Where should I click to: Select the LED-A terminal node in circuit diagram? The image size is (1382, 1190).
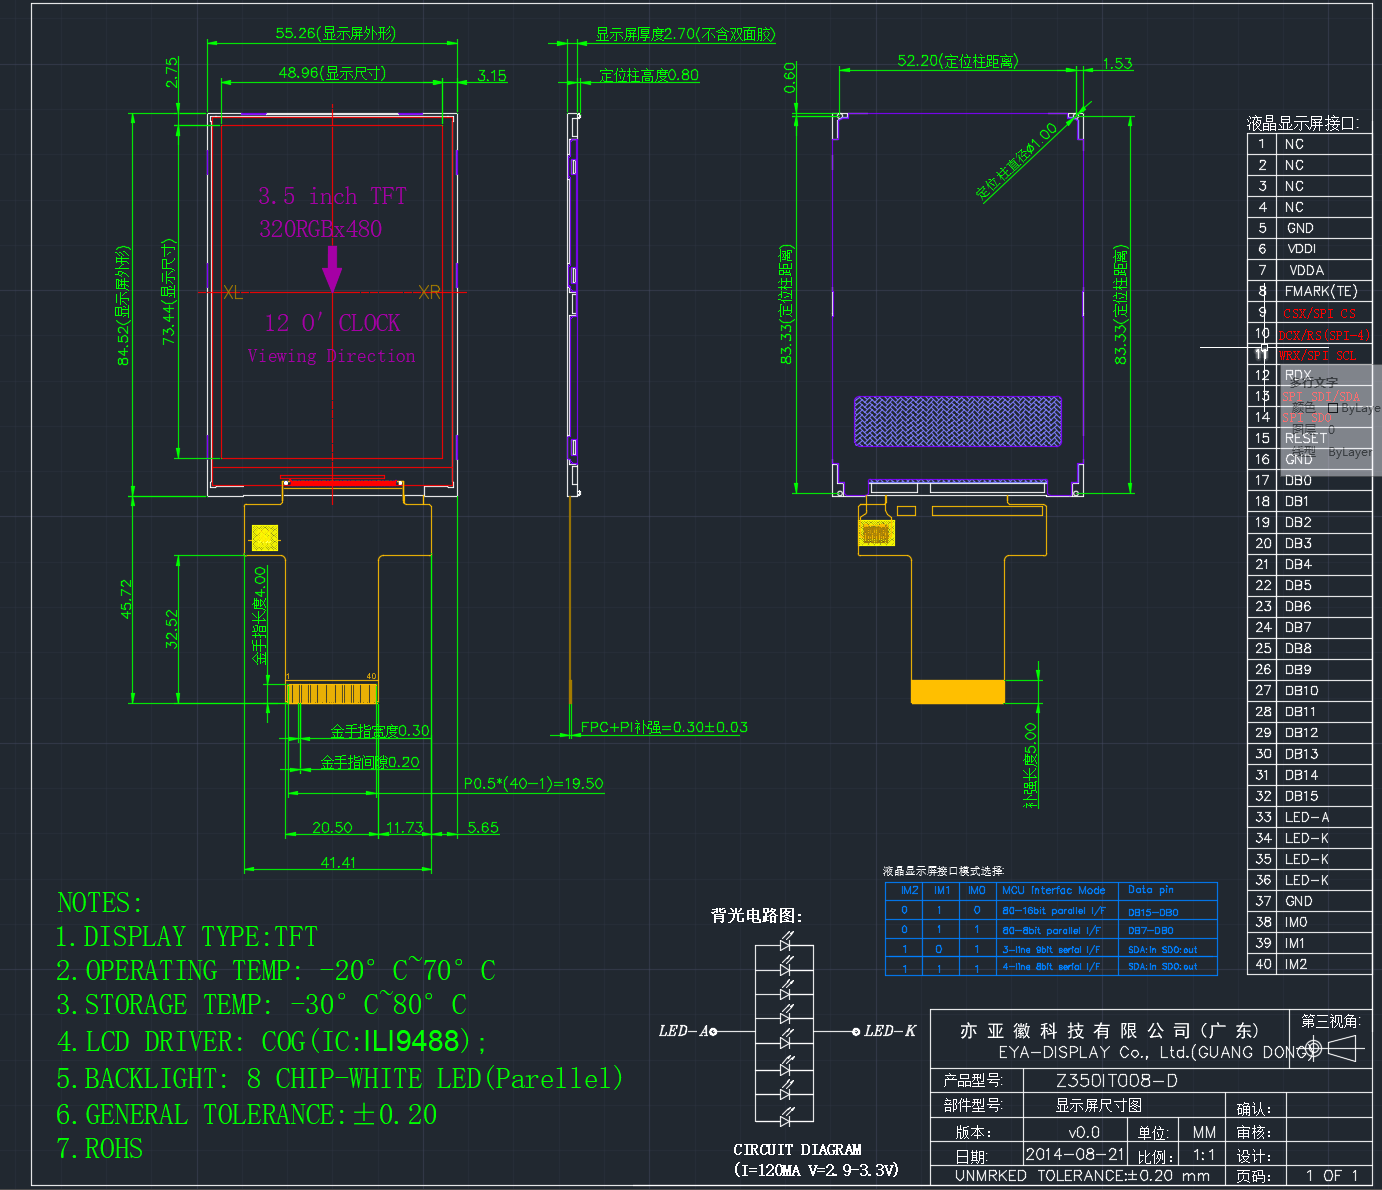713,1031
